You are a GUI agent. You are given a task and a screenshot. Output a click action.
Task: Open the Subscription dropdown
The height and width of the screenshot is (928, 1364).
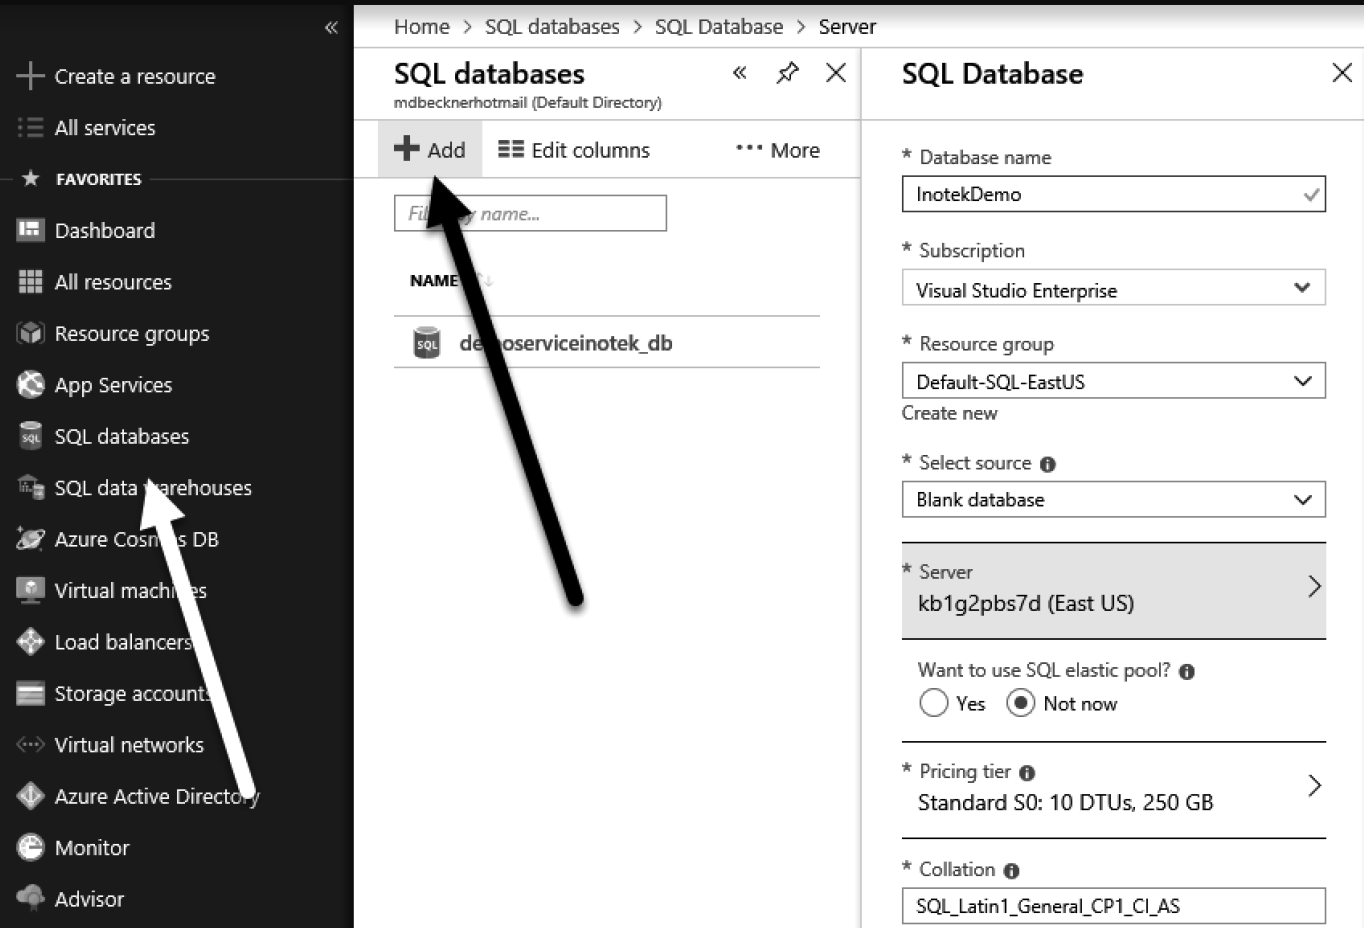pos(1113,288)
